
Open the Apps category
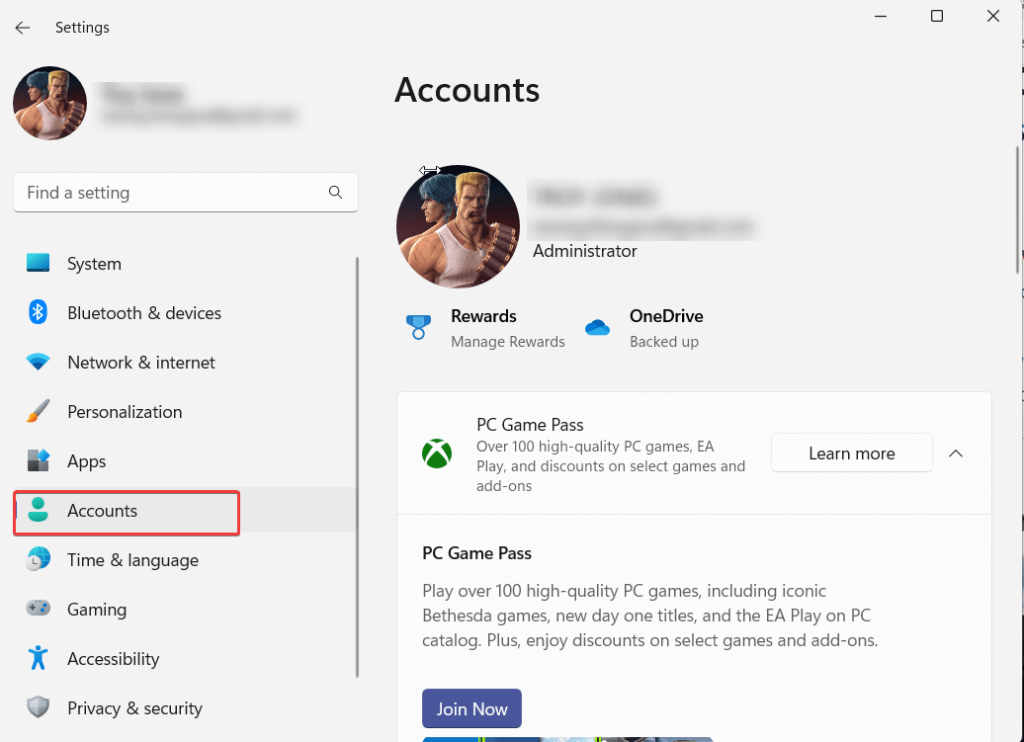coord(185,461)
